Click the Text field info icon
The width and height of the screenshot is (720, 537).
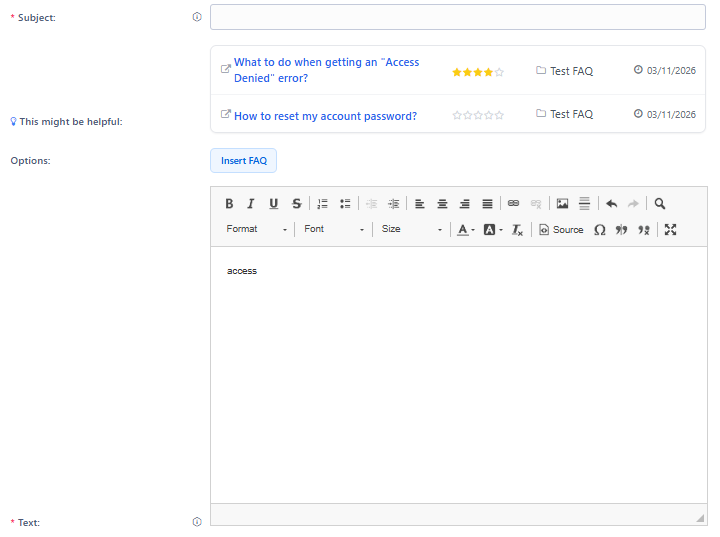click(x=197, y=522)
